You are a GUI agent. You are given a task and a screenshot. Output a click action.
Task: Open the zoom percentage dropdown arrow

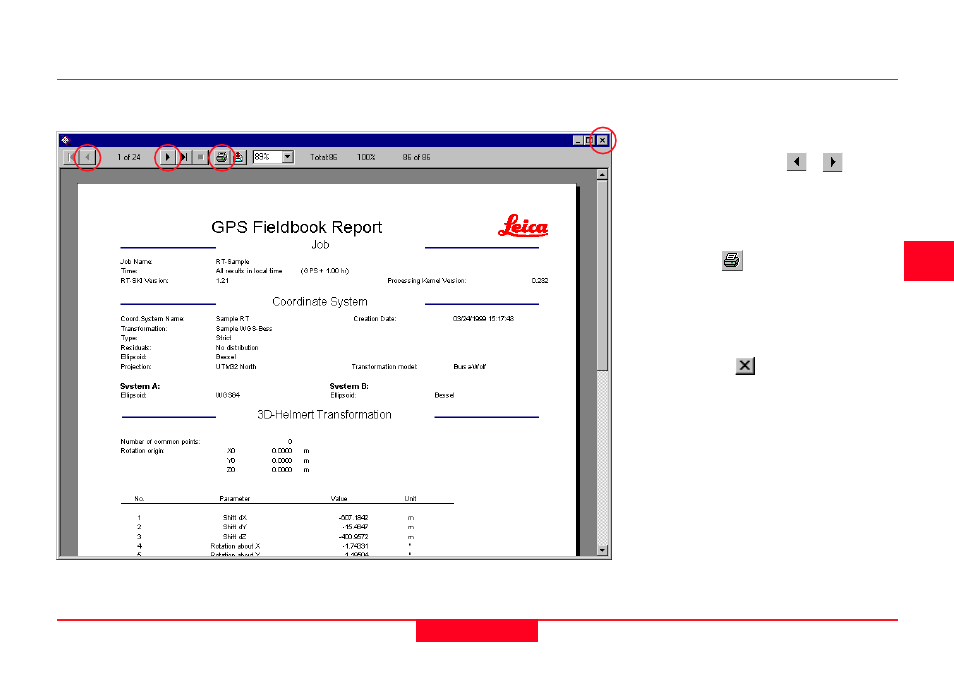288,157
